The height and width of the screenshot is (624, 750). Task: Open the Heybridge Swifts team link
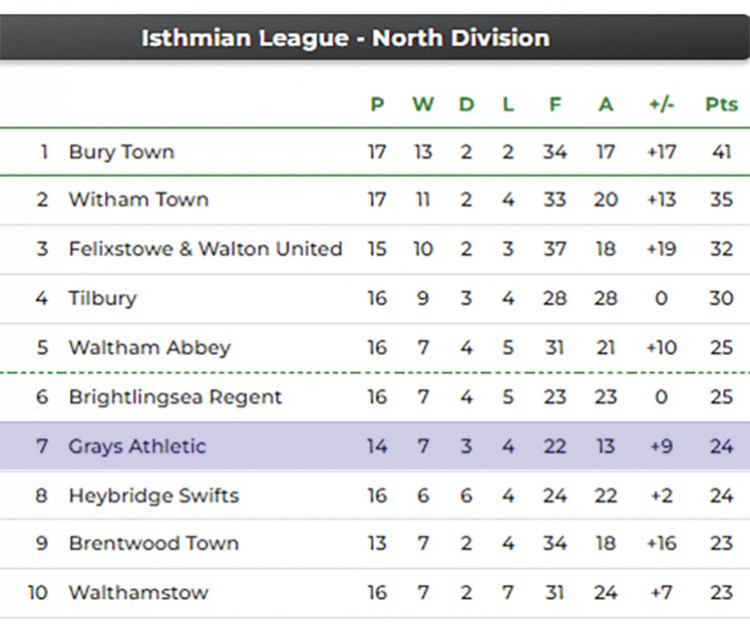[x=154, y=496]
